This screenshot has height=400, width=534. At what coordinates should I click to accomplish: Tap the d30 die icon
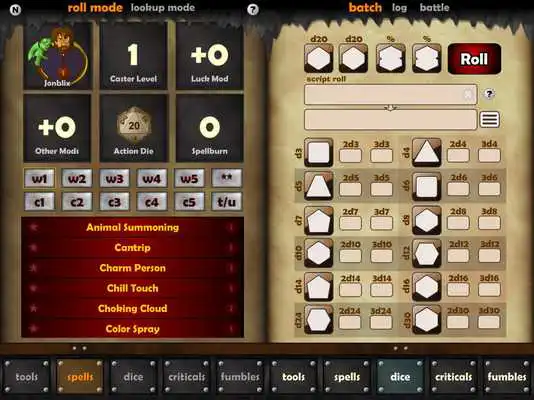(426, 320)
